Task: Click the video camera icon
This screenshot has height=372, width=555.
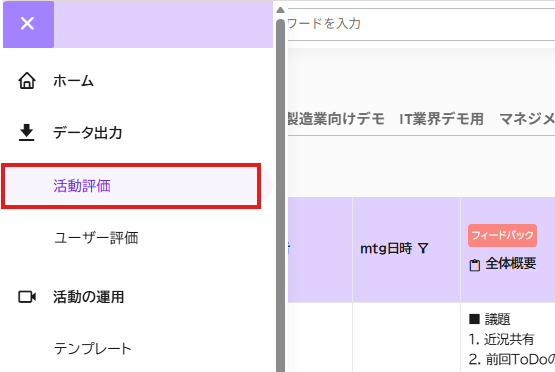Action: point(27,297)
